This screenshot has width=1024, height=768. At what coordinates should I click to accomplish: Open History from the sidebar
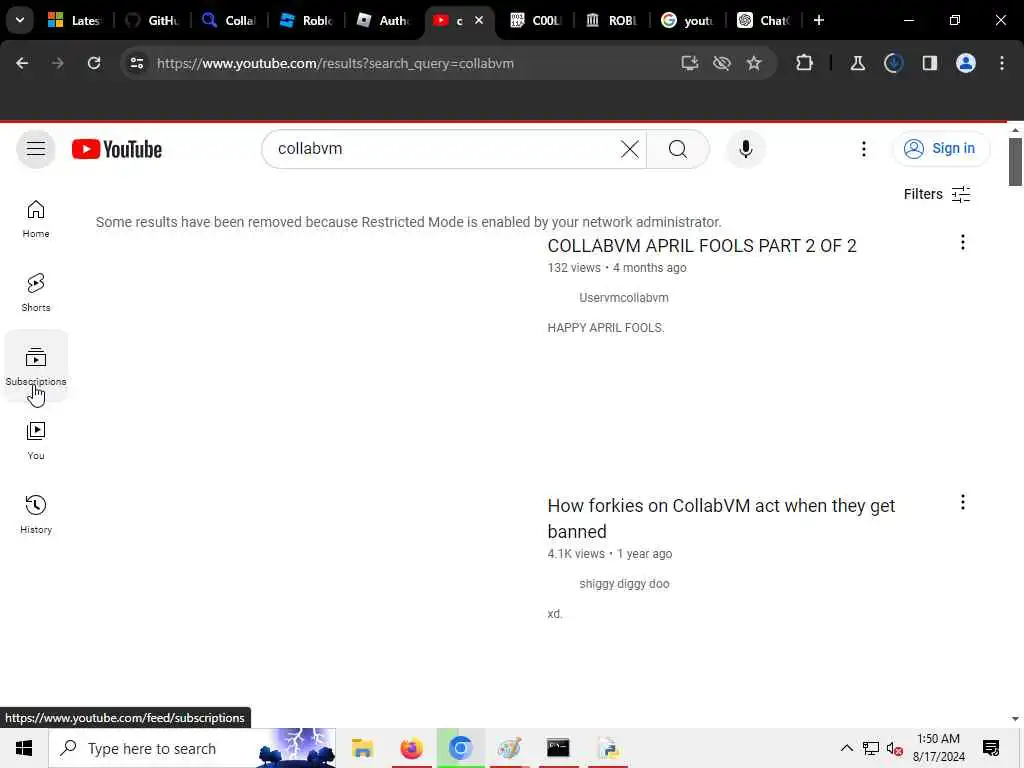[36, 515]
